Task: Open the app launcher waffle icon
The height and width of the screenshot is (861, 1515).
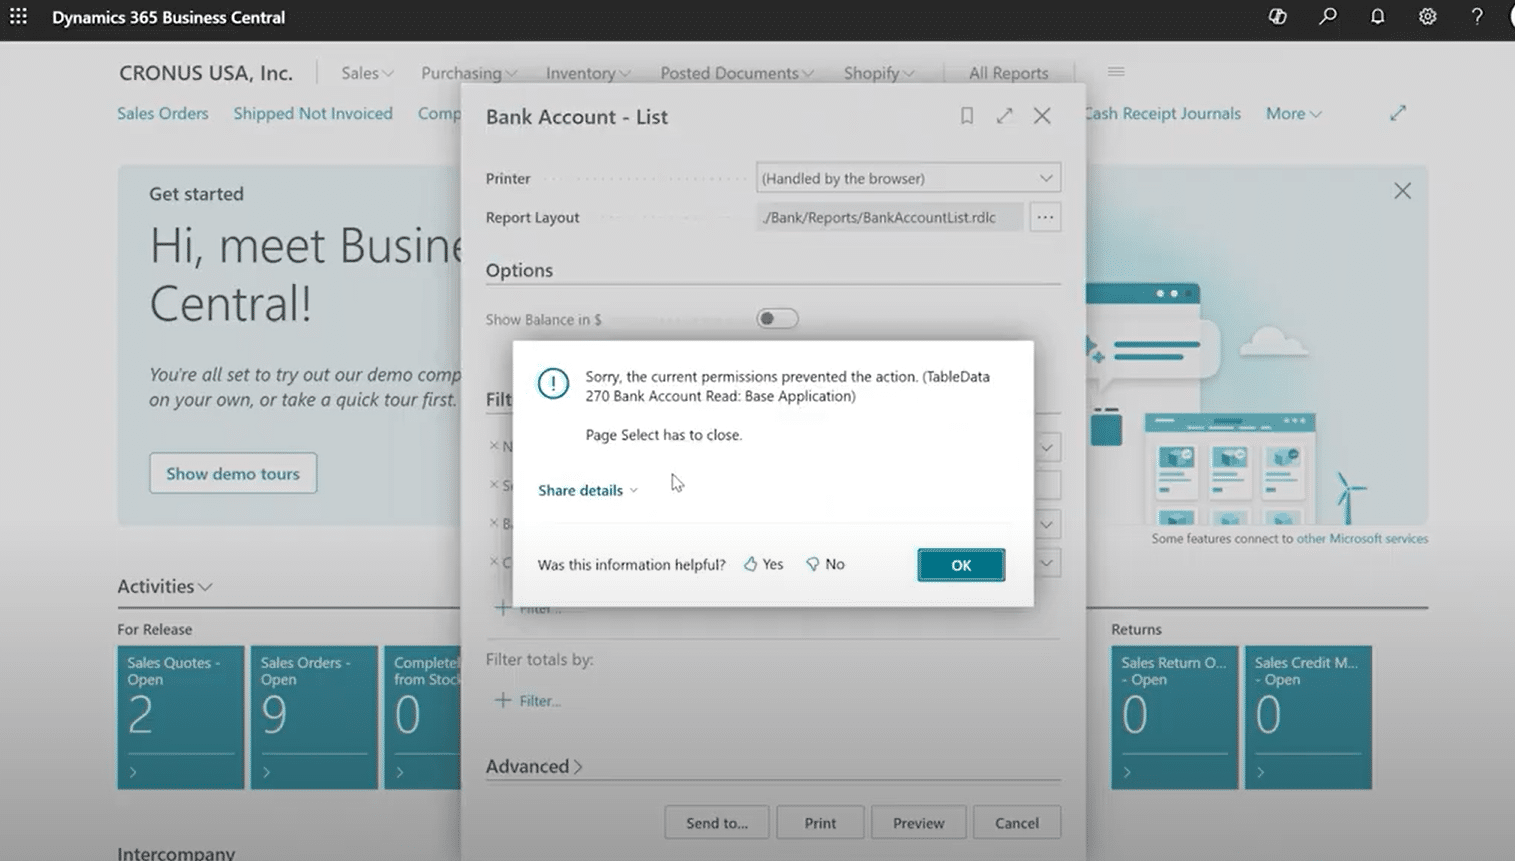Action: pos(18,17)
